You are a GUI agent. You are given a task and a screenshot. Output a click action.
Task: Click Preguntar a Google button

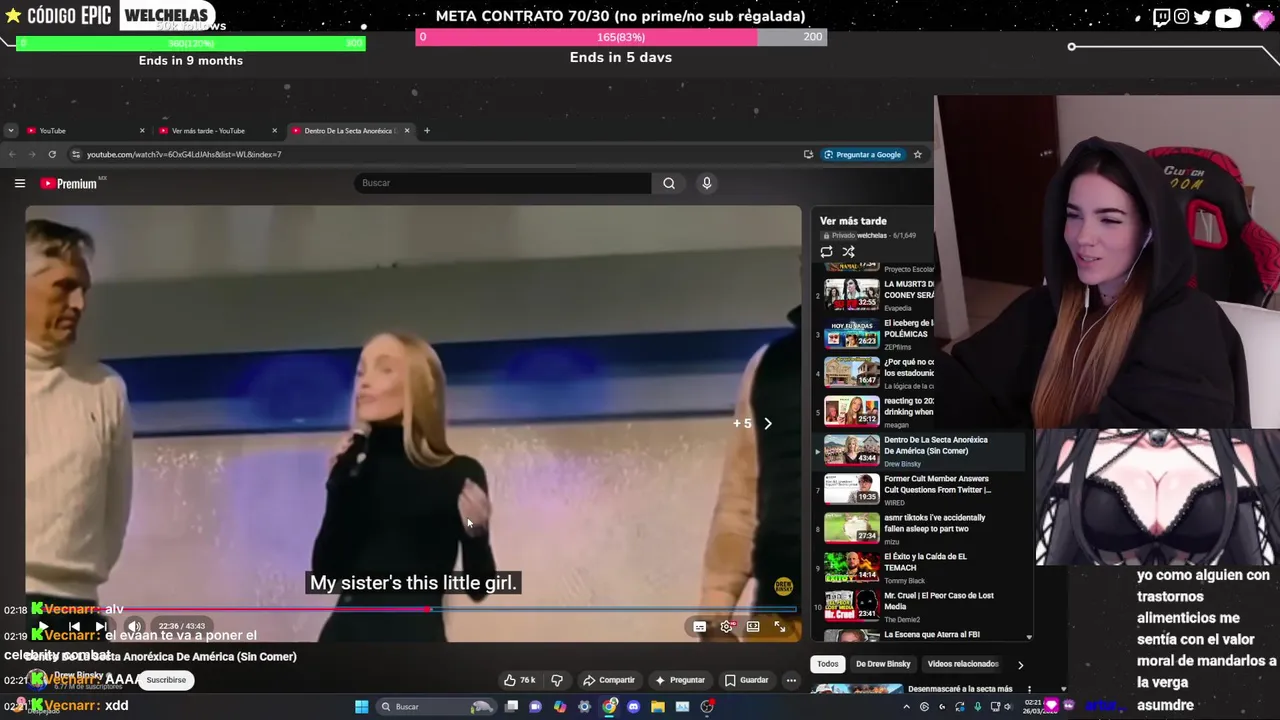[862, 154]
